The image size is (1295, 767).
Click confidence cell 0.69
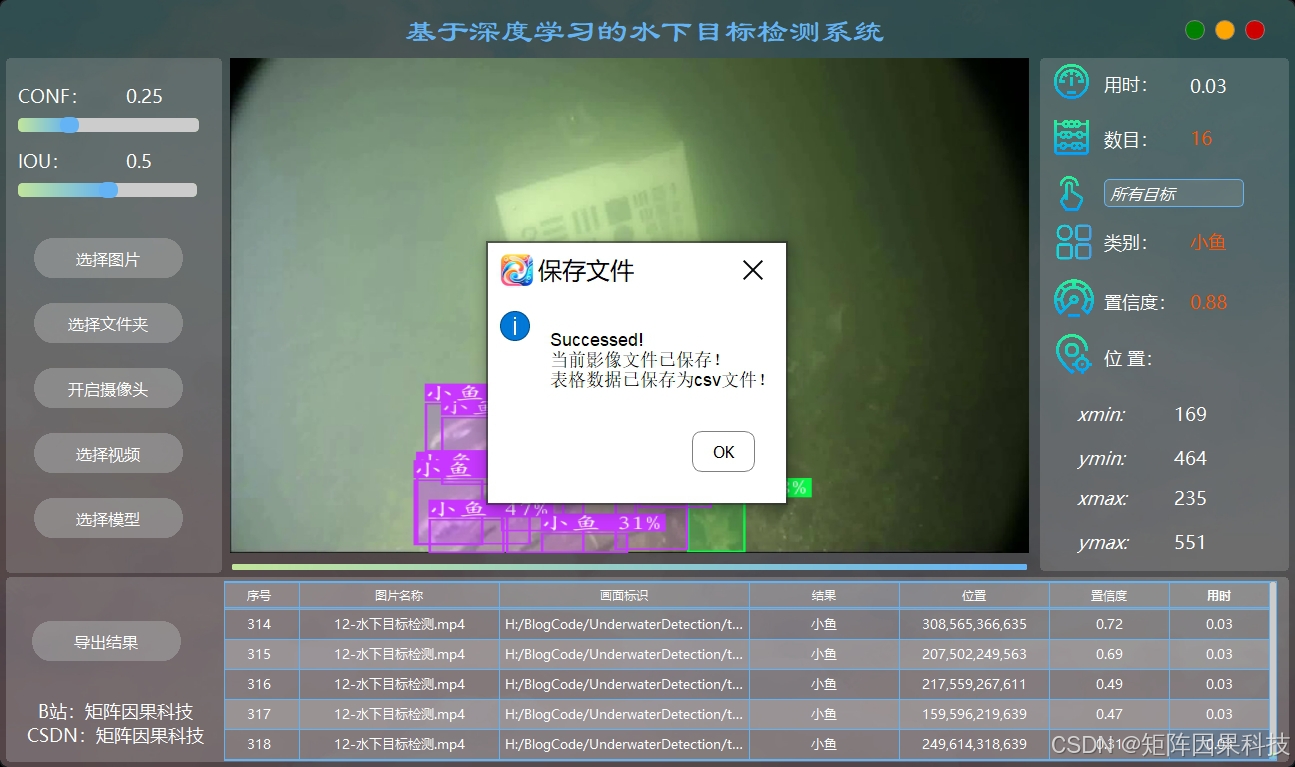click(1109, 654)
